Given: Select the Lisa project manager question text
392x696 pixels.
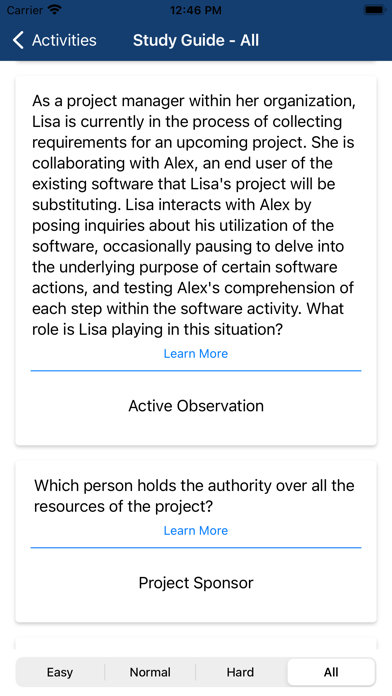Looking at the screenshot, I should [194, 215].
